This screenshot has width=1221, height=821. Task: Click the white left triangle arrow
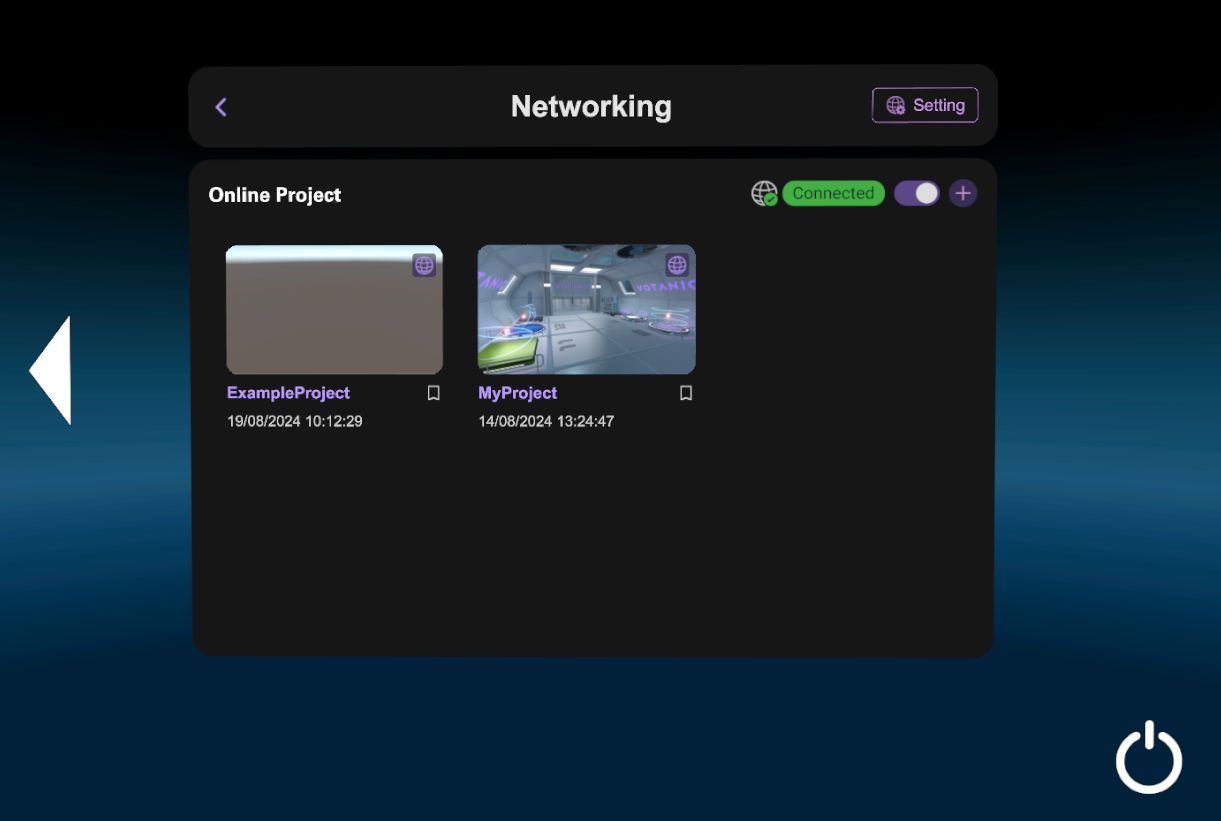pyautogui.click(x=52, y=371)
